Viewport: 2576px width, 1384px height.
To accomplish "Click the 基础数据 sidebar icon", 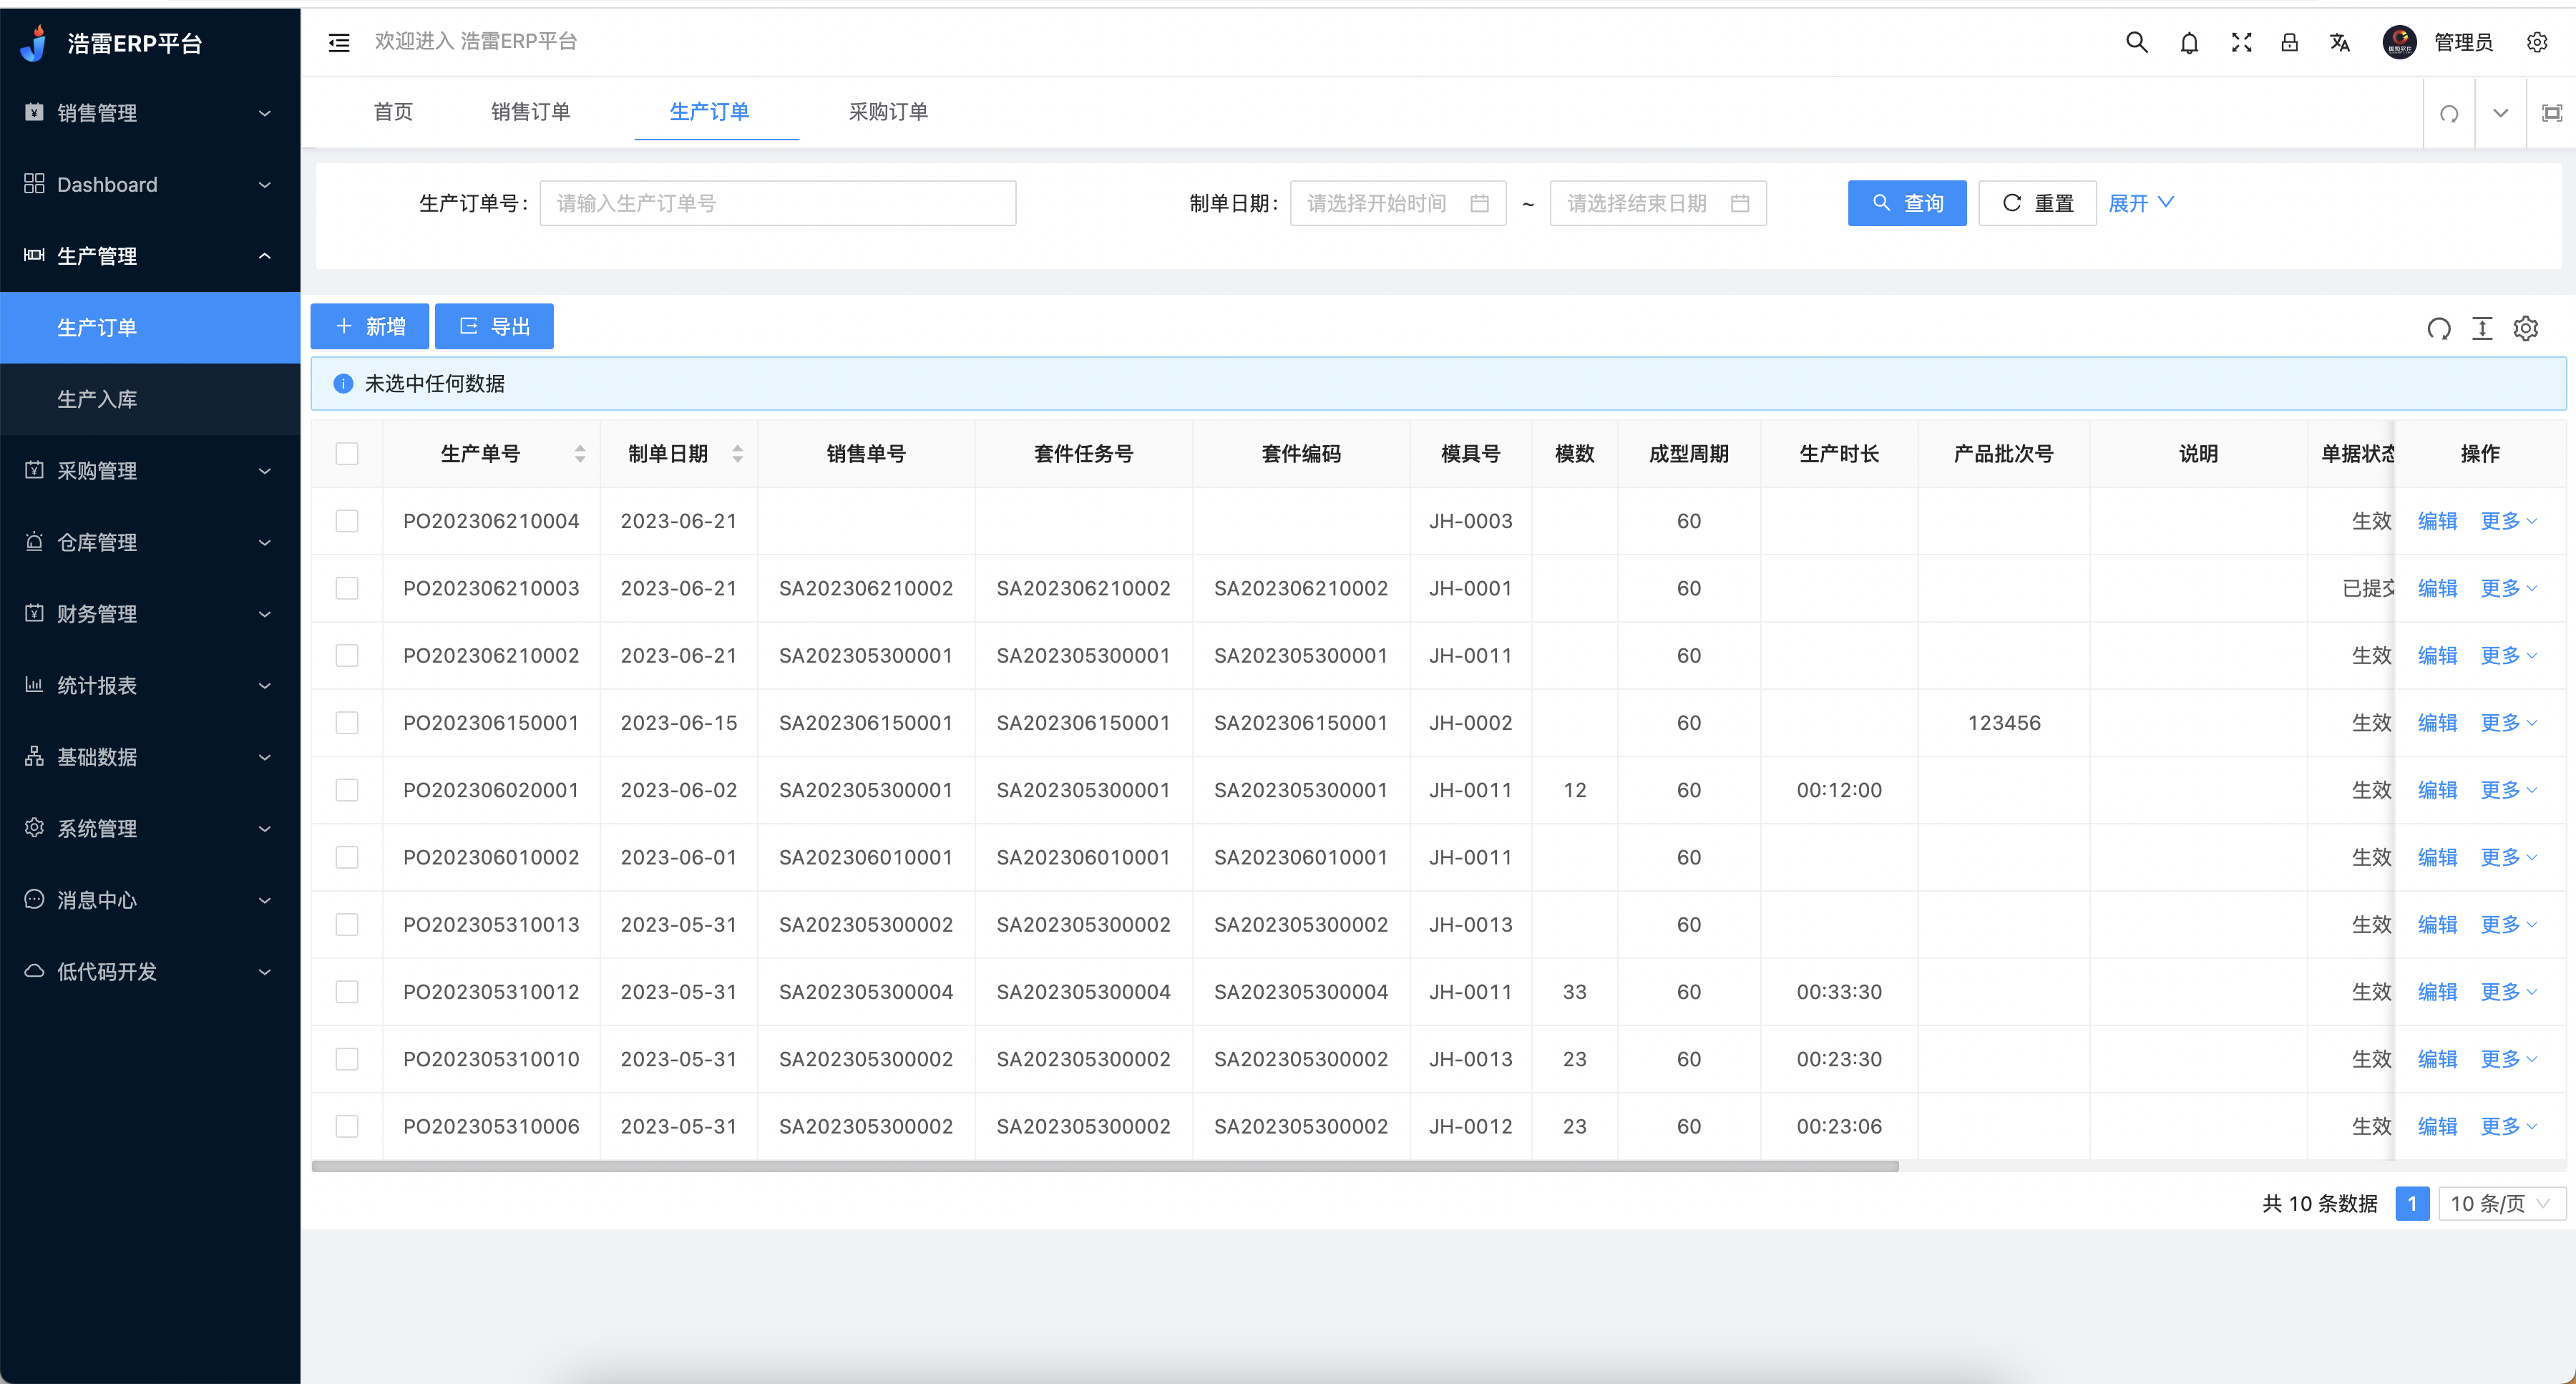I will 34,756.
